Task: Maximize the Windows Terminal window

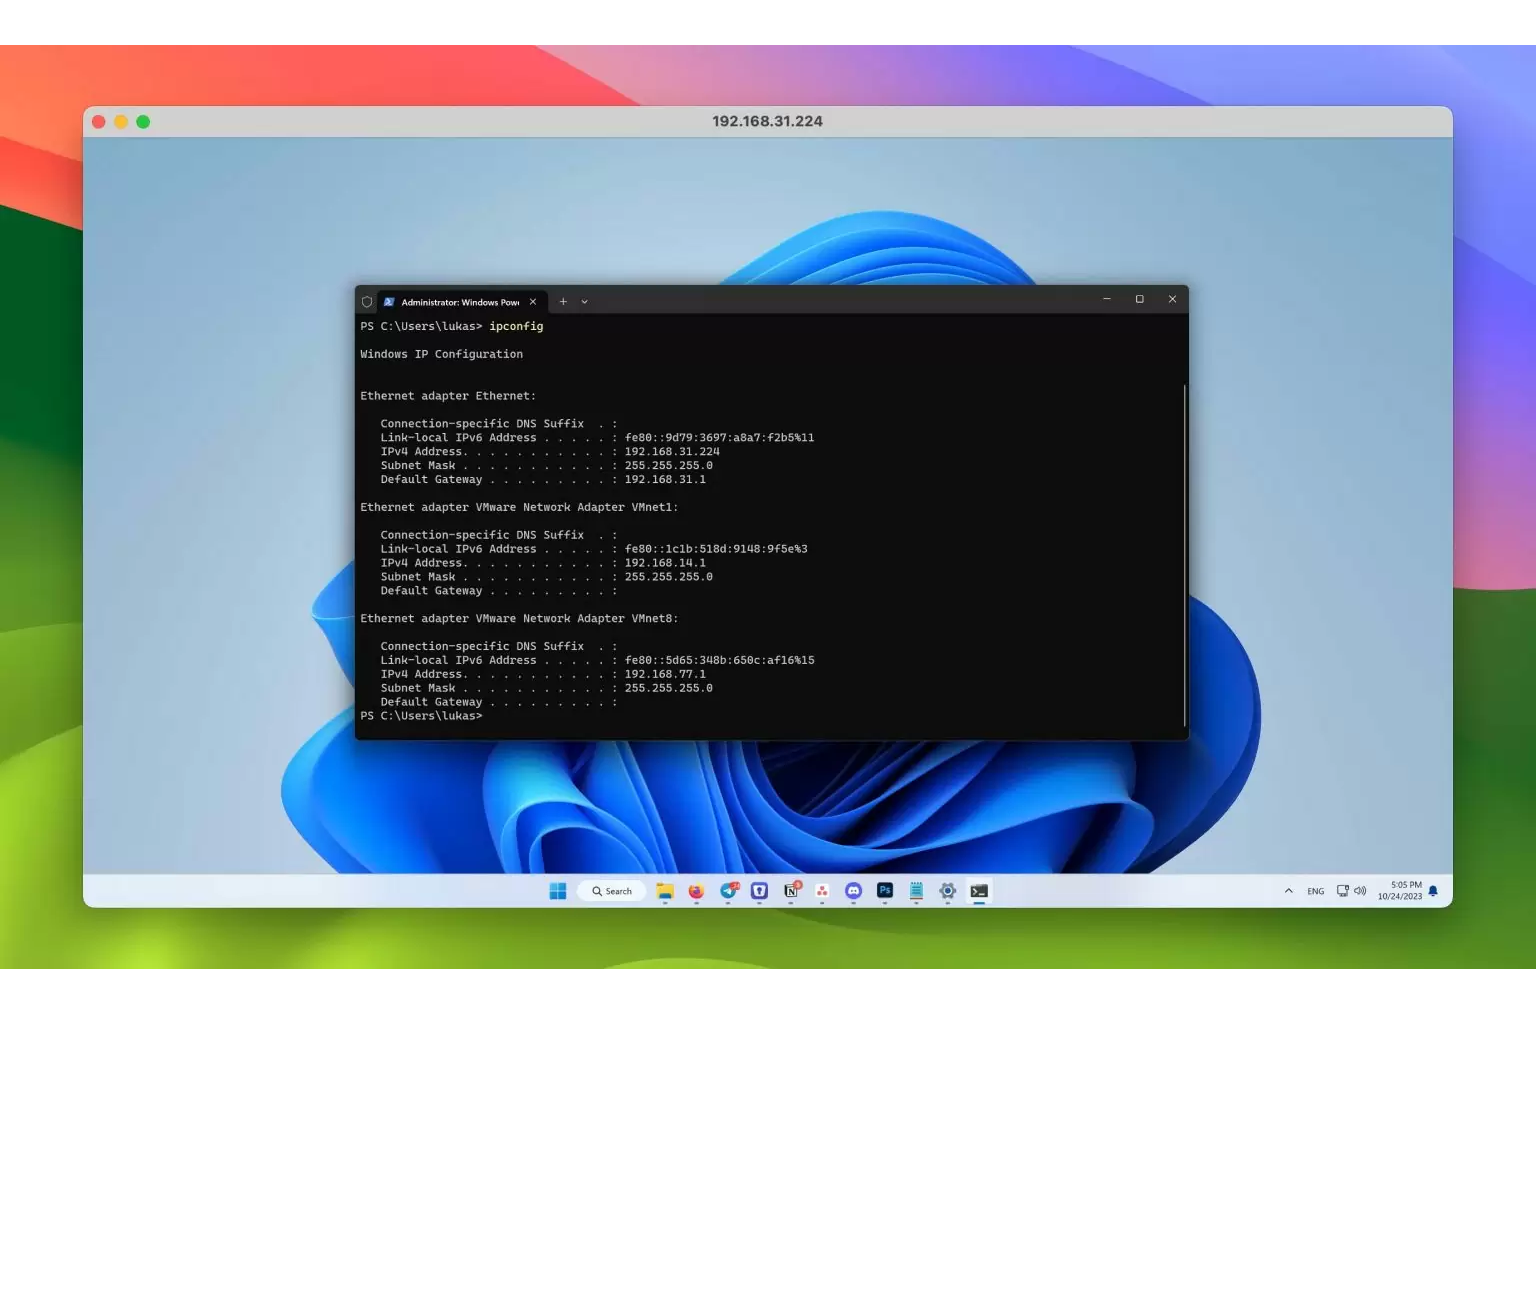Action: point(1140,299)
